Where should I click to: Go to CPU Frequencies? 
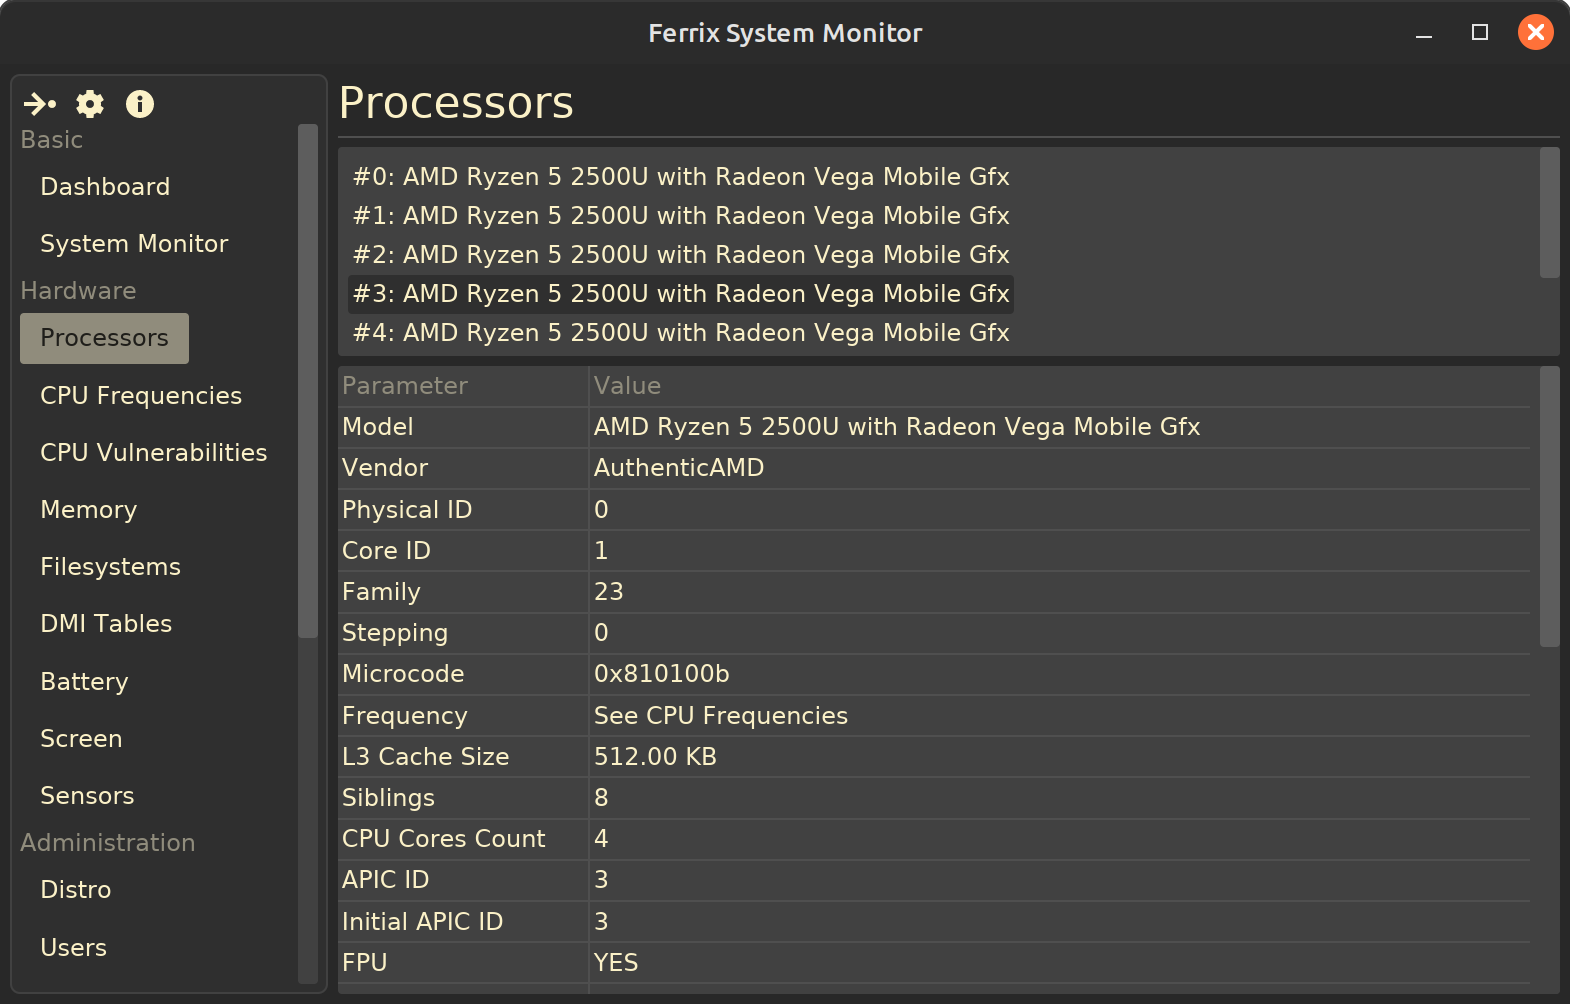141,396
